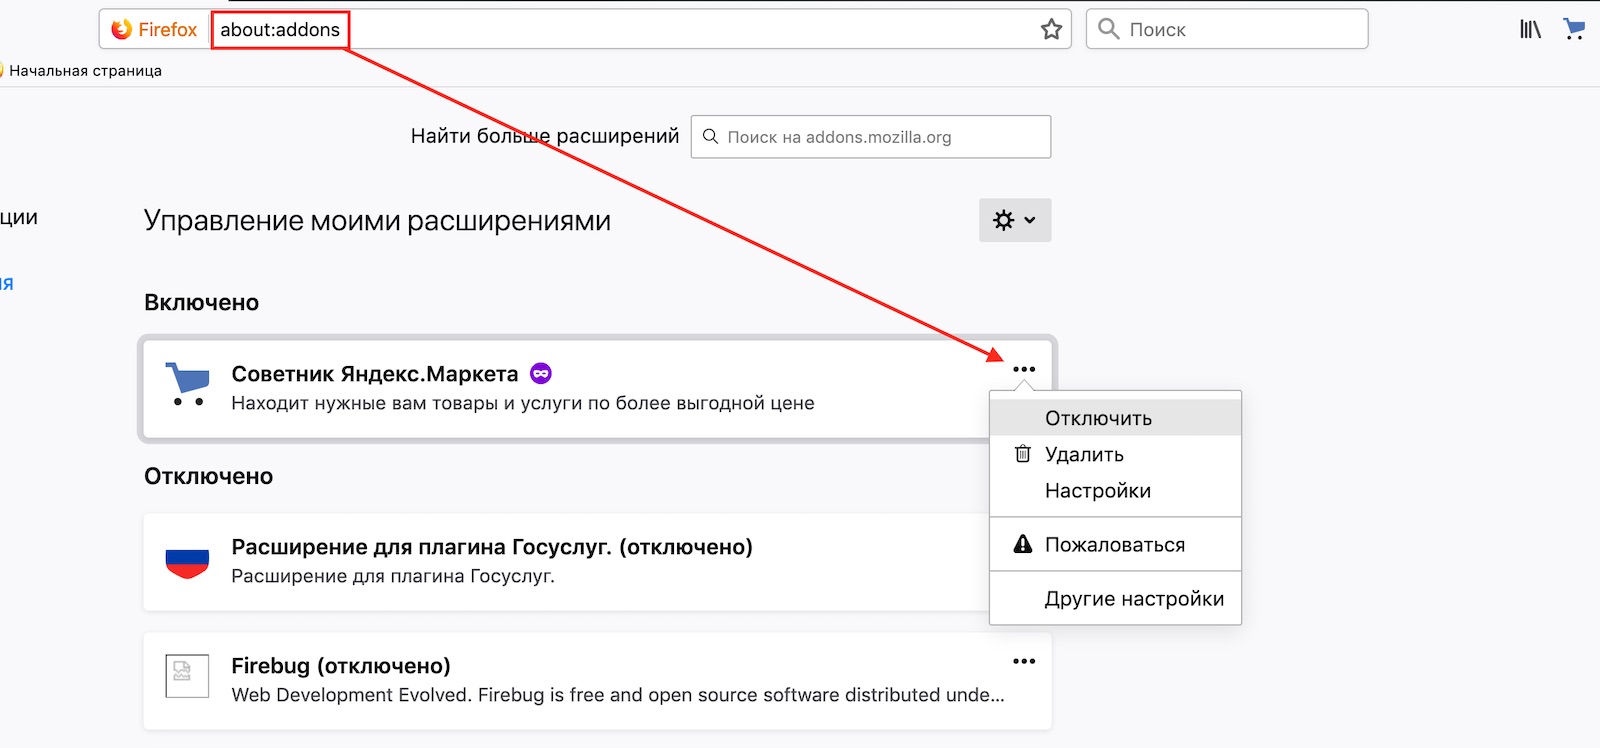Click the Госуслуги tricolor extension icon
Screen dimensions: 1600x748
point(187,564)
